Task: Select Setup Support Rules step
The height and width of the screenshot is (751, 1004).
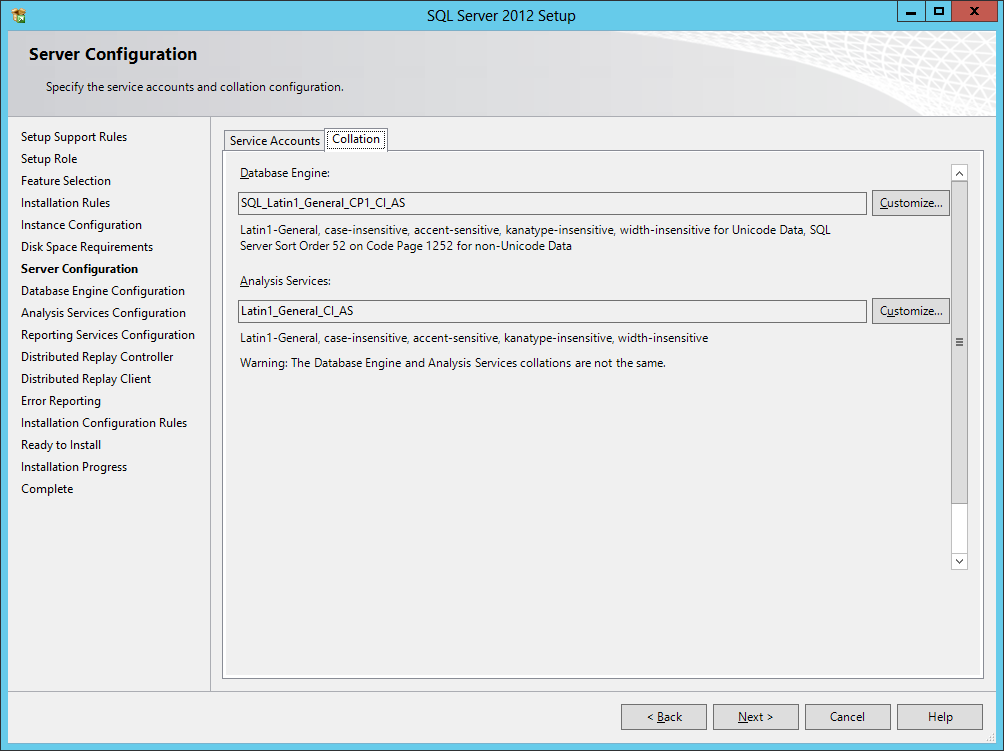Action: tap(74, 137)
